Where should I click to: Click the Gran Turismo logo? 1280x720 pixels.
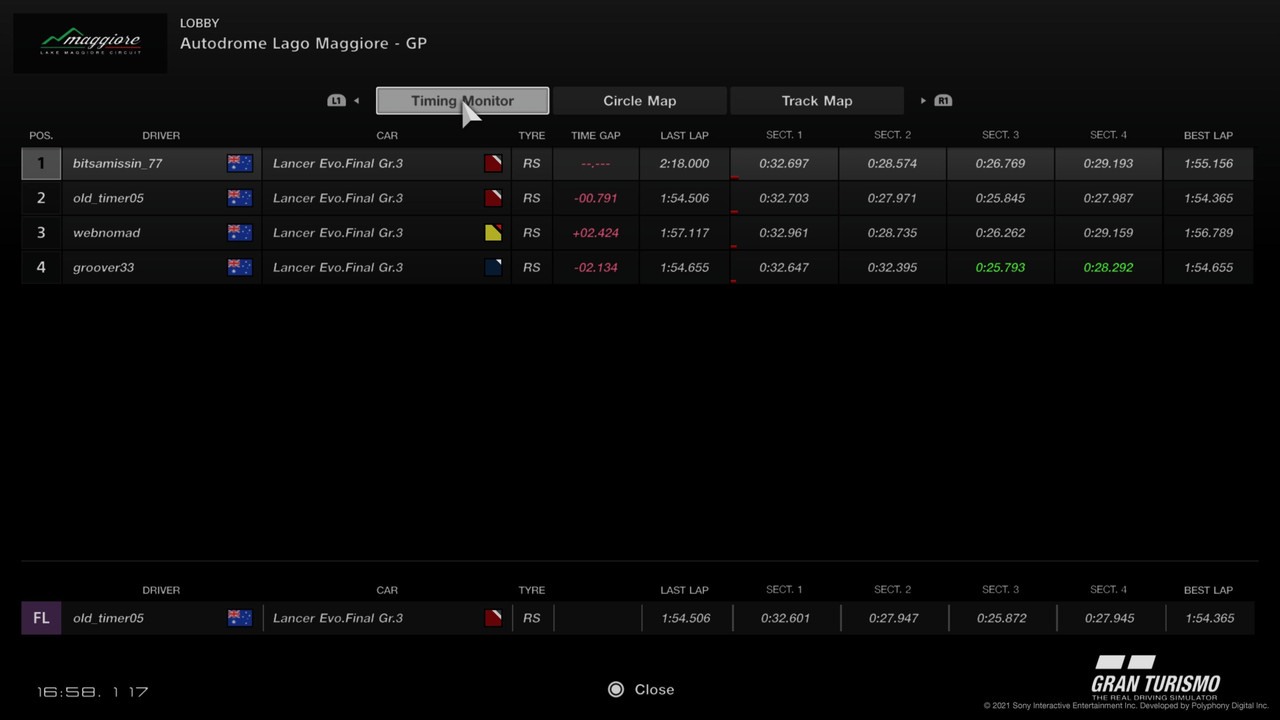(1156, 680)
